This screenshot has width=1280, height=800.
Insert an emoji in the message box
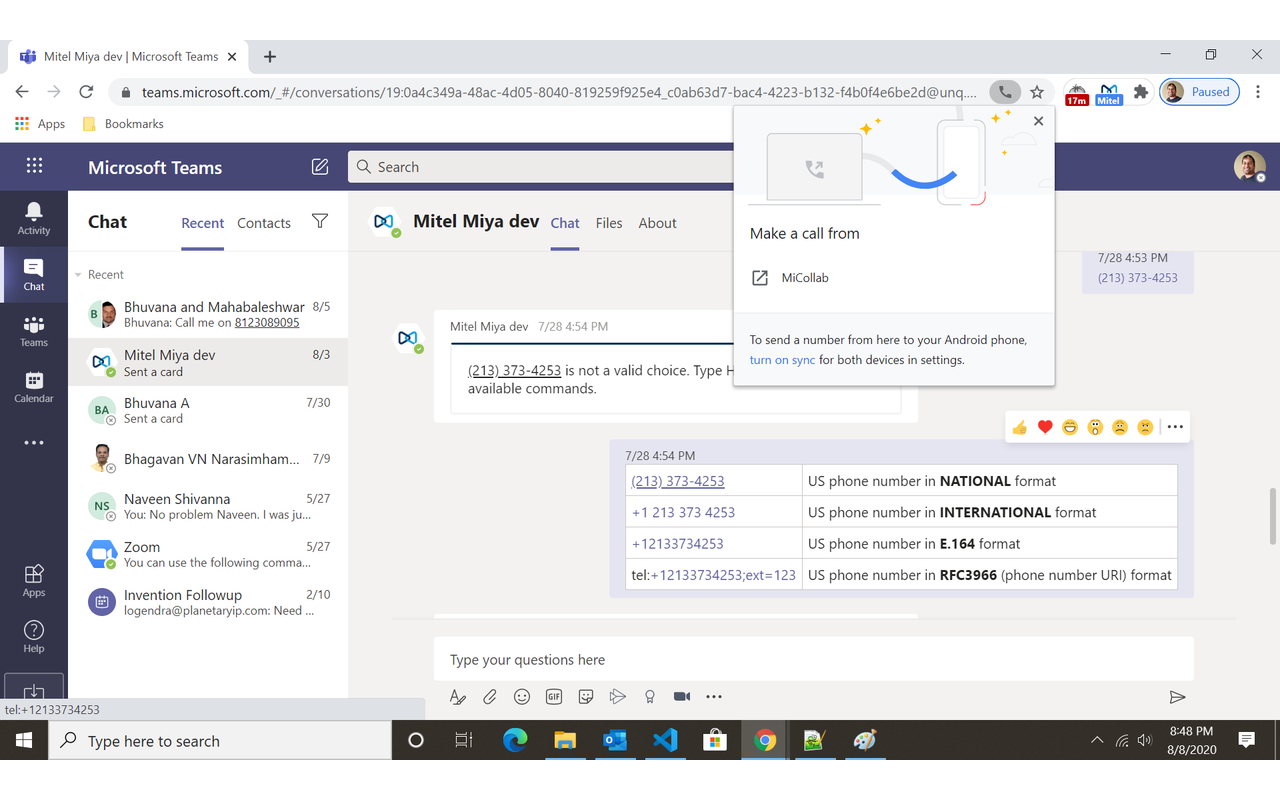[x=521, y=696]
